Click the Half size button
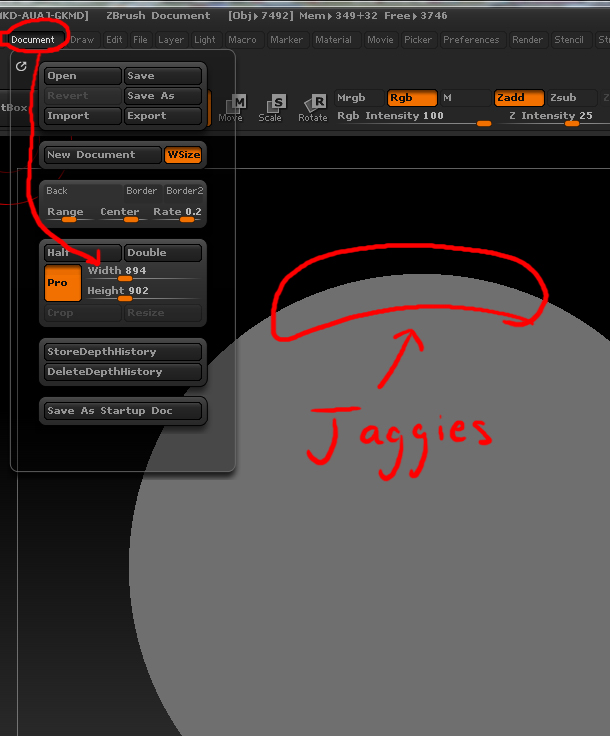The image size is (610, 736). pos(83,253)
